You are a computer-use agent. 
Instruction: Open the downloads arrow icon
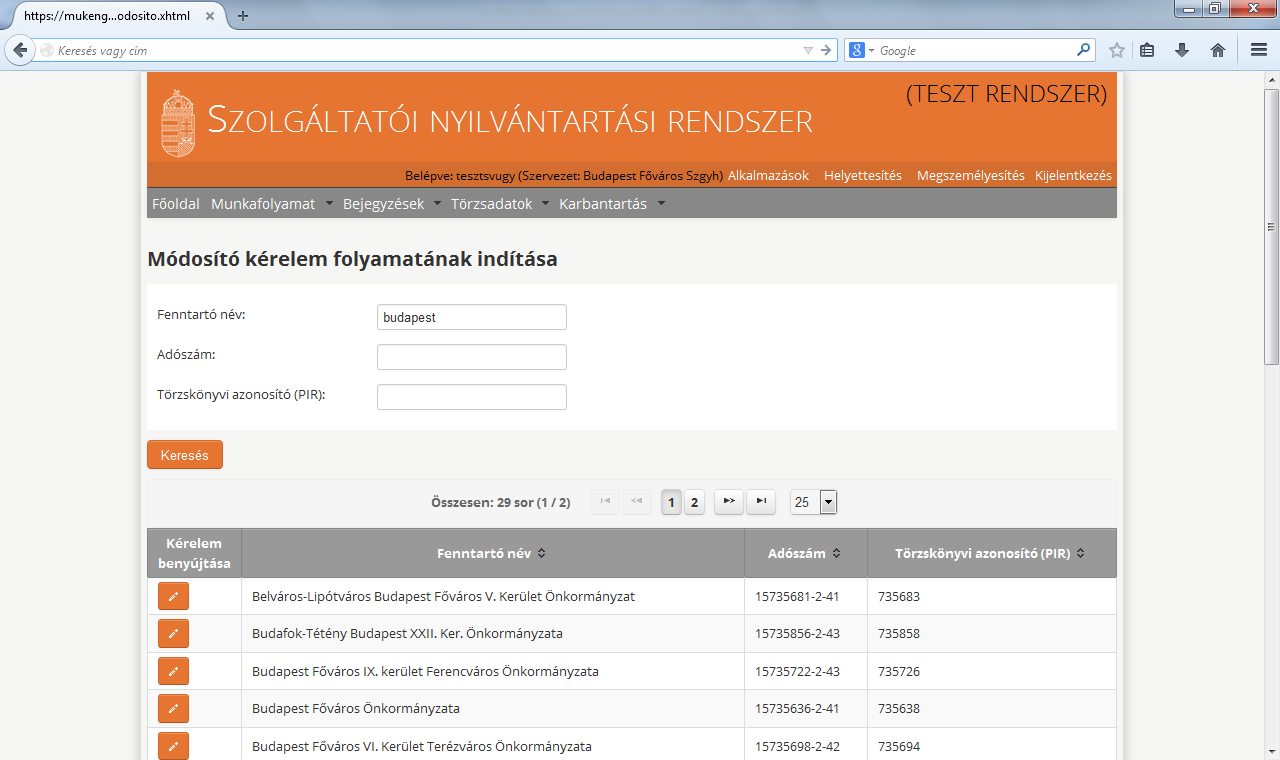click(1182, 50)
